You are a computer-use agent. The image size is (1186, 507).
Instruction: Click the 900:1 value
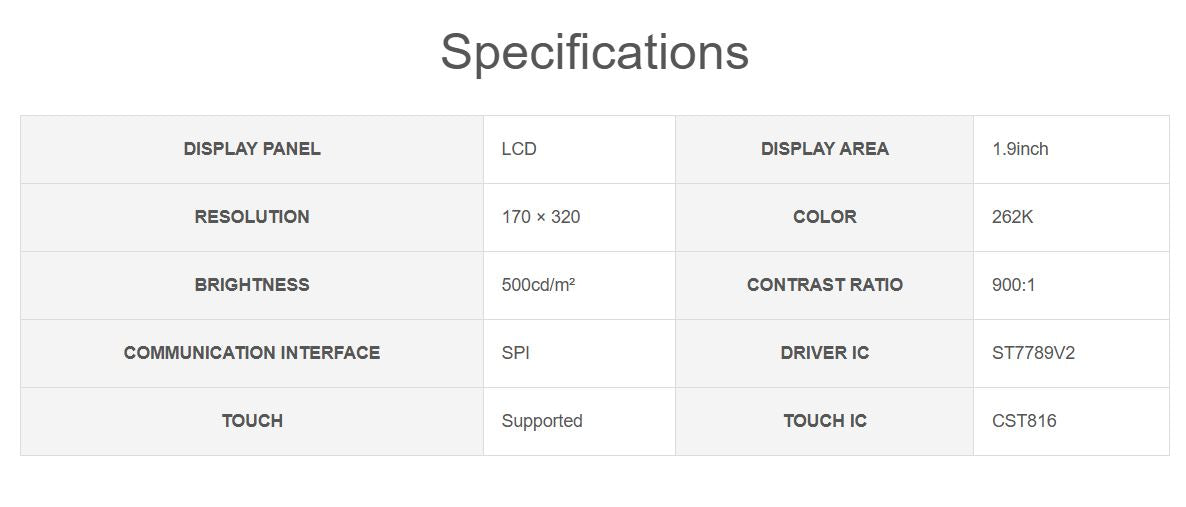point(1013,285)
